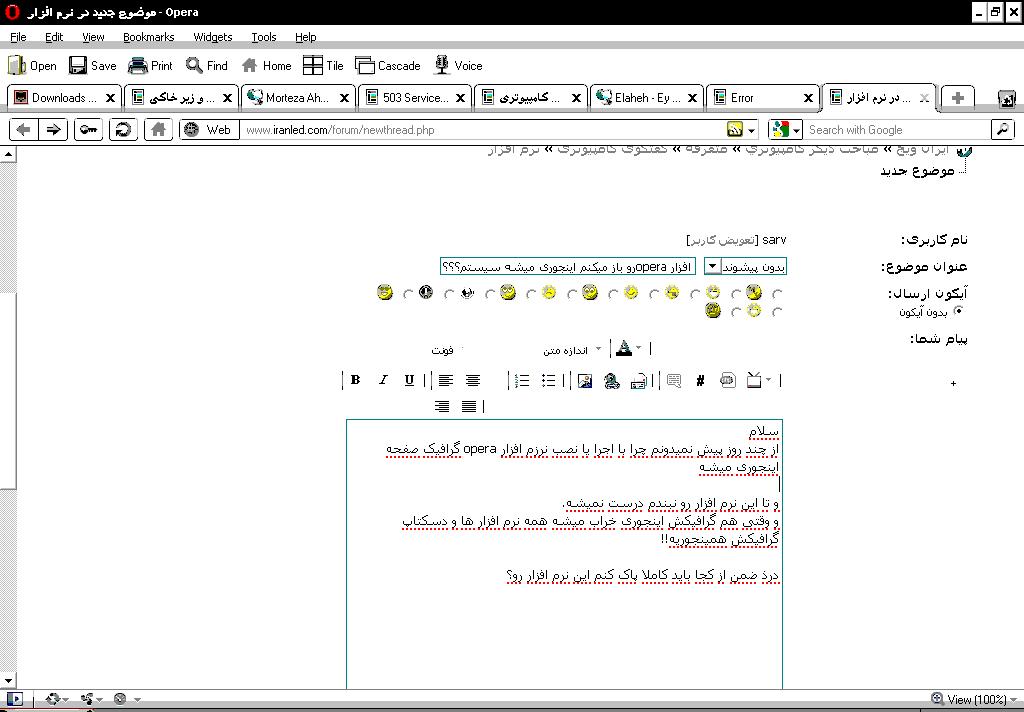Choose the first radio in second emoticon row

(777, 312)
